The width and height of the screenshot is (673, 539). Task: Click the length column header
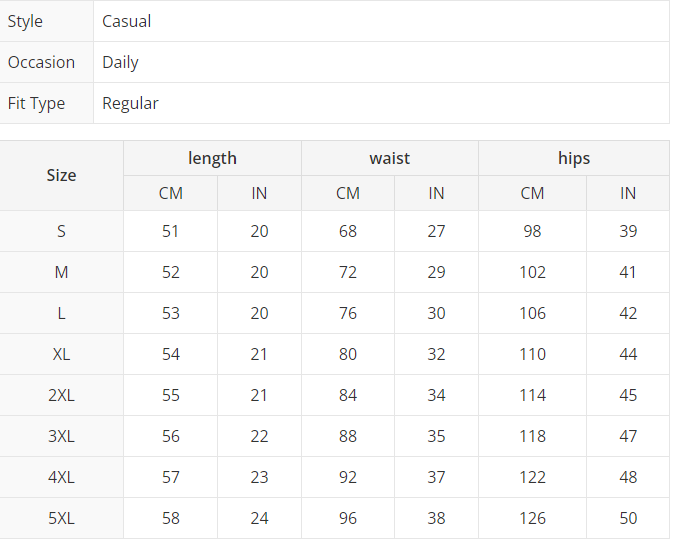212,158
